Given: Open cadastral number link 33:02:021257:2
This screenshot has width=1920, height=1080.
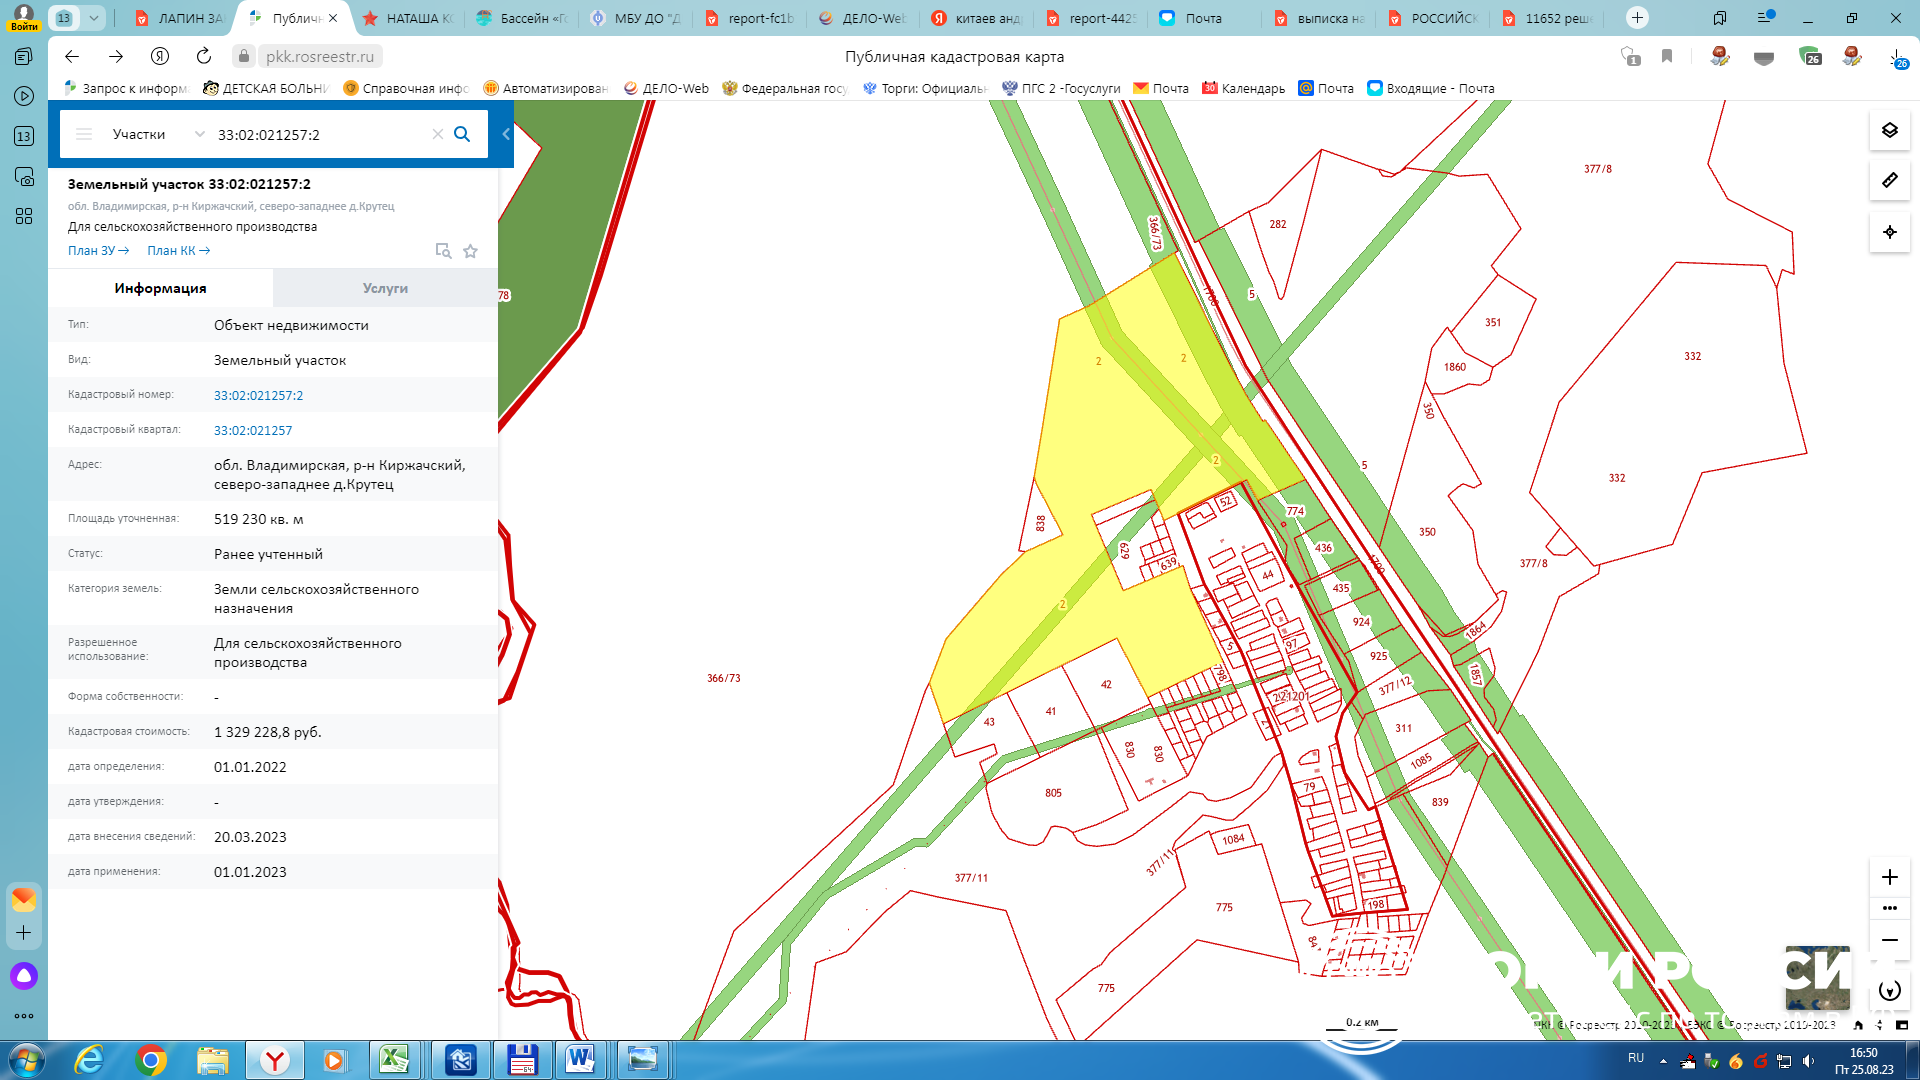Looking at the screenshot, I should tap(258, 395).
